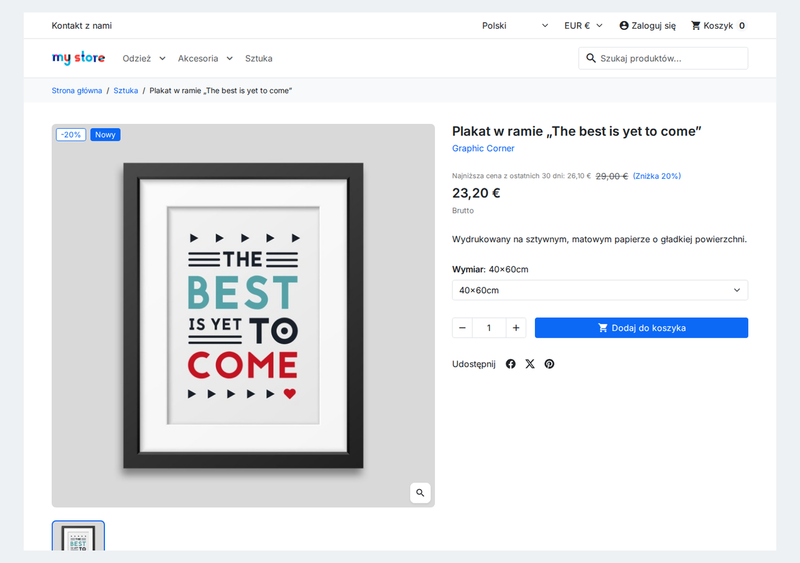Click the 23,20 € price
Image resolution: width=800 pixels, height=563 pixels.
click(476, 193)
